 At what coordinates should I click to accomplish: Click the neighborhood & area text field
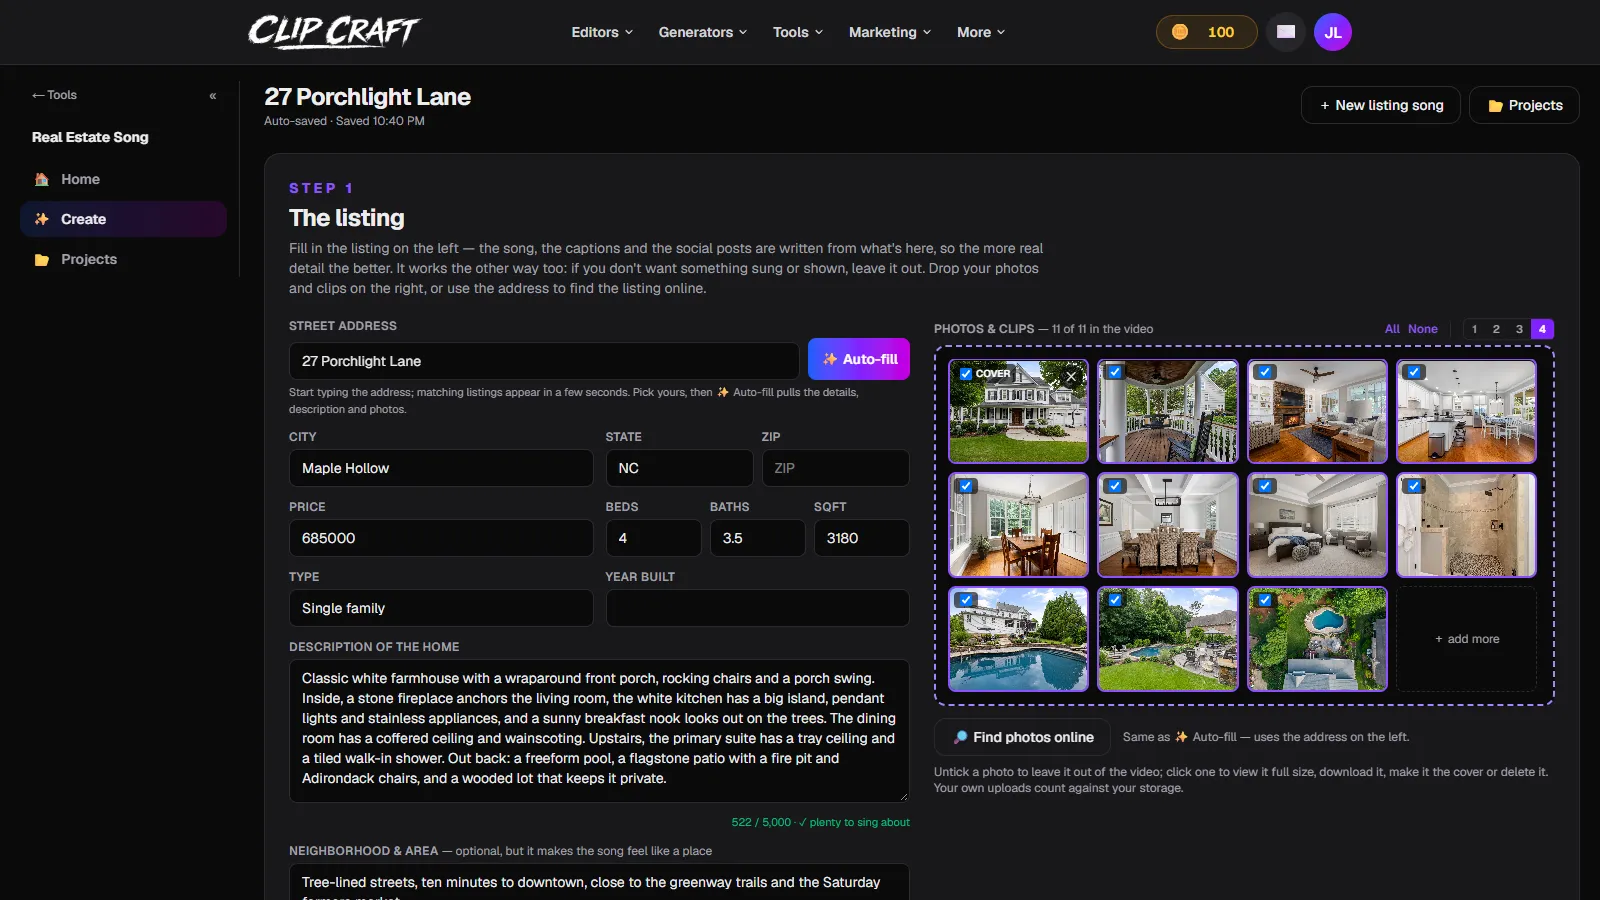pyautogui.click(x=599, y=882)
